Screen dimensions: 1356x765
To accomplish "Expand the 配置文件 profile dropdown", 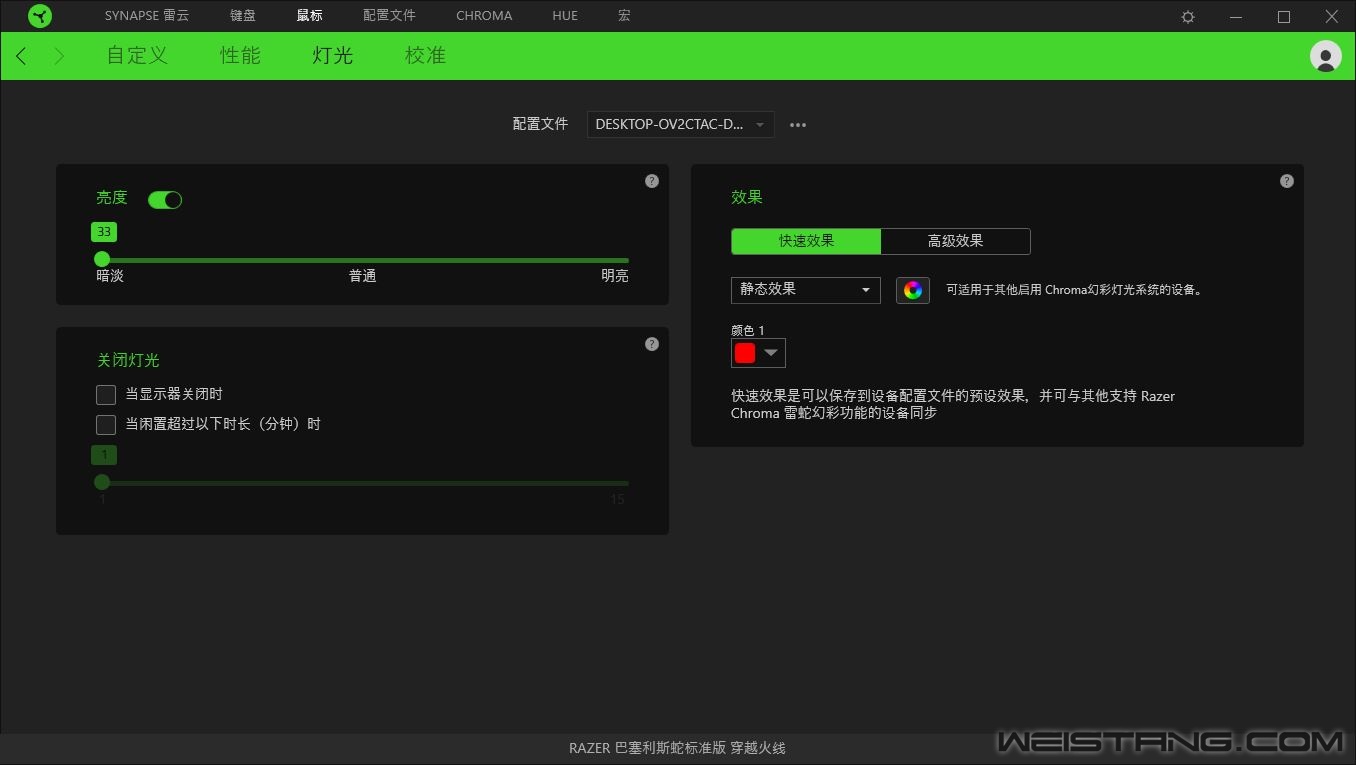I will coord(680,125).
